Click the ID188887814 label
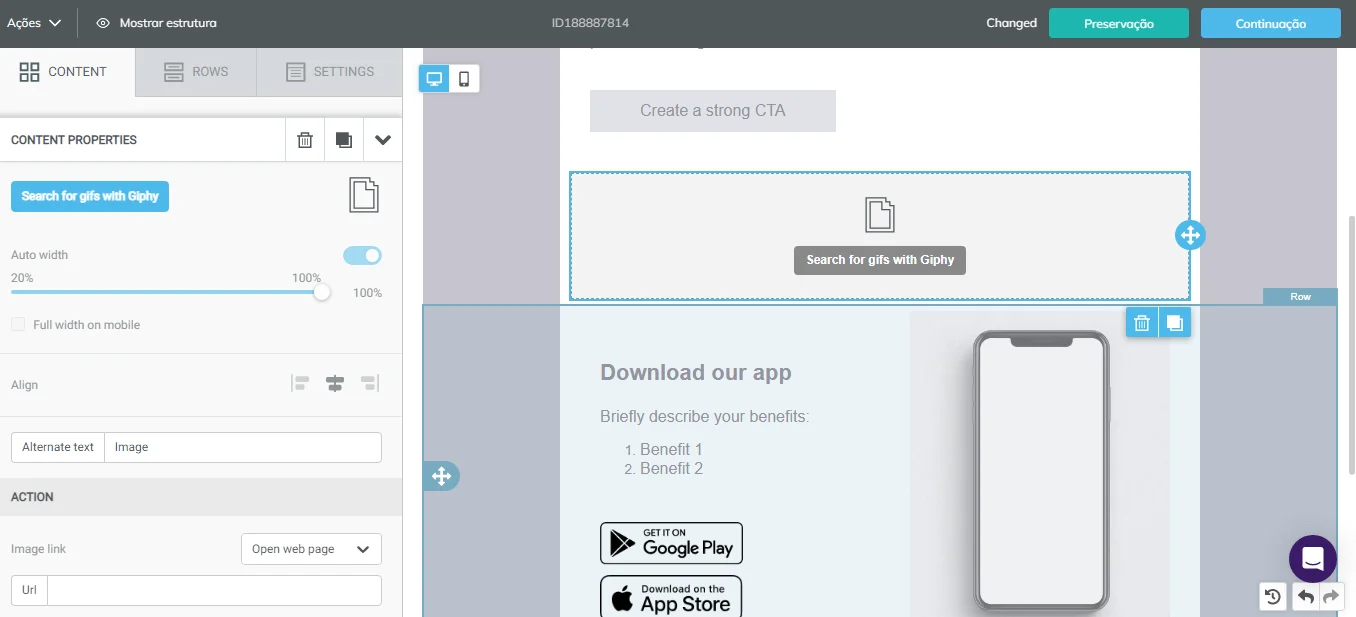The image size is (1356, 617). point(590,23)
